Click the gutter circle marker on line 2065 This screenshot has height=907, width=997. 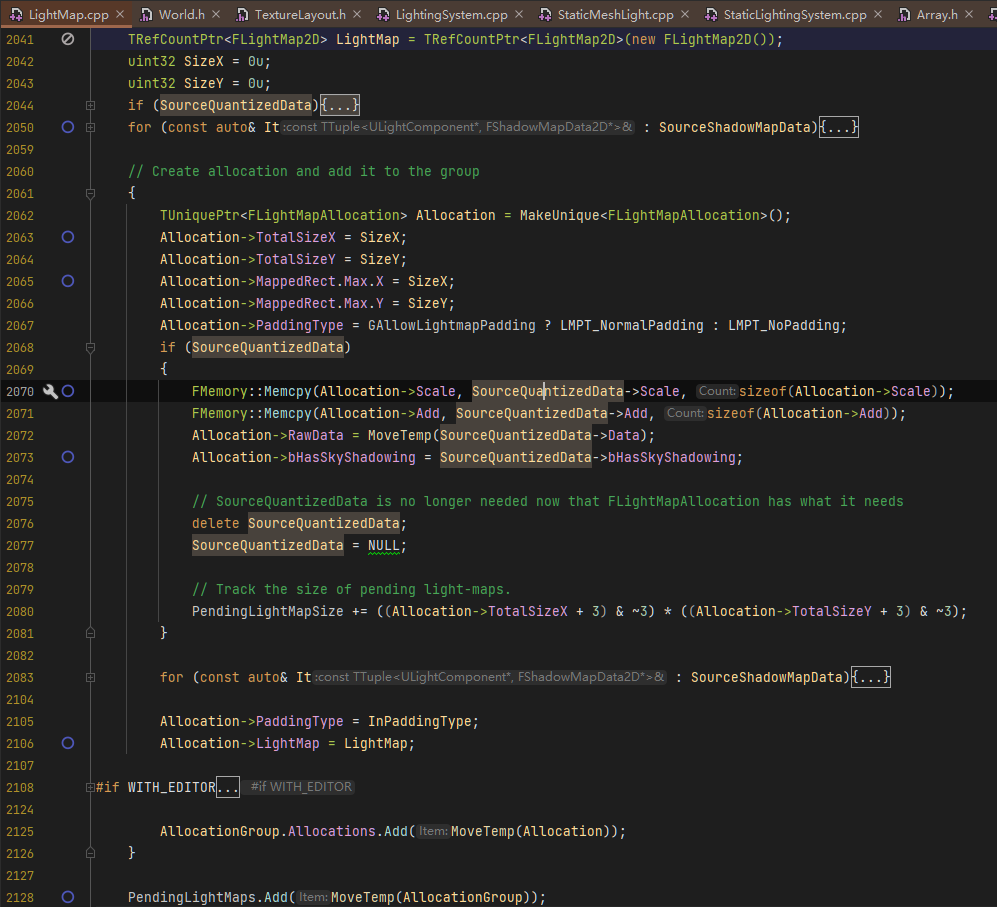[x=67, y=281]
